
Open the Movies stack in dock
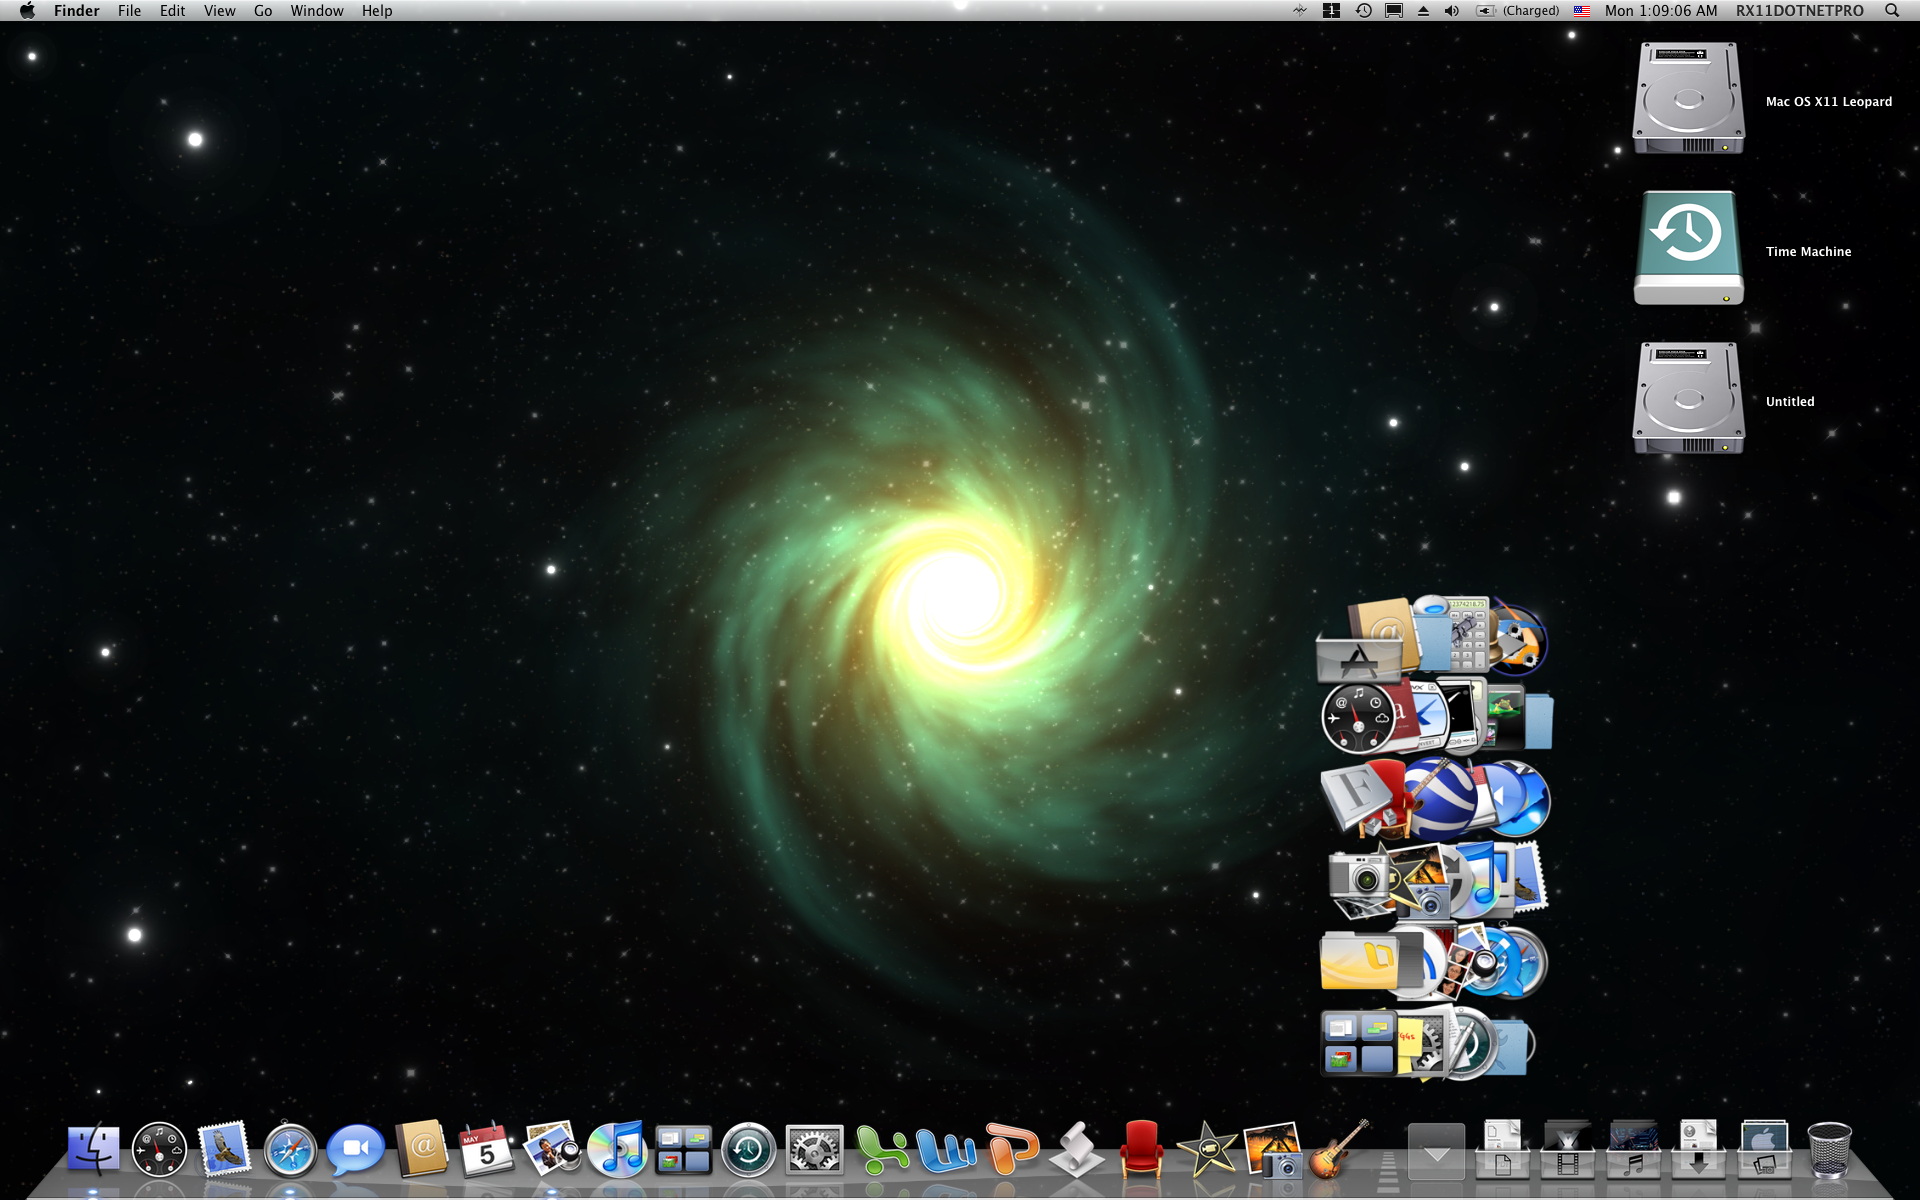click(x=1567, y=1149)
